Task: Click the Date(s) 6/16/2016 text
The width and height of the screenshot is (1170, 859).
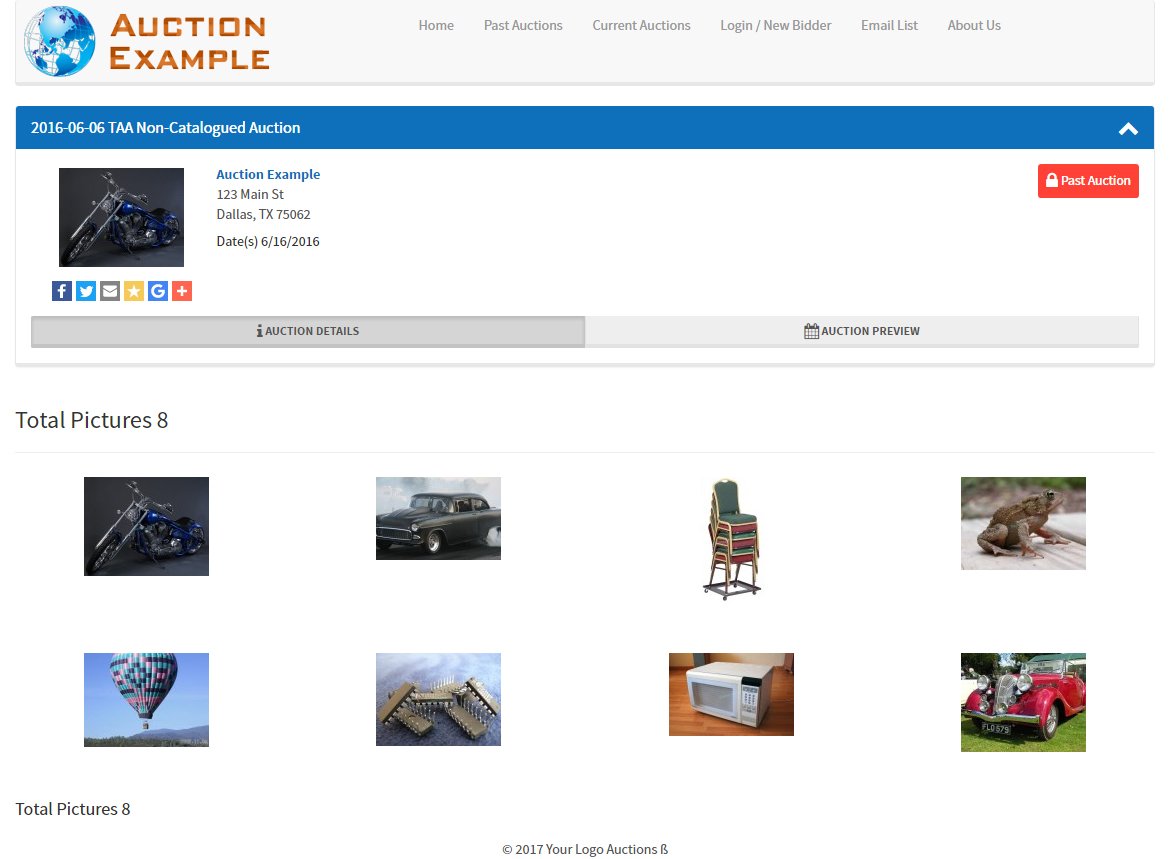Action: [x=268, y=241]
